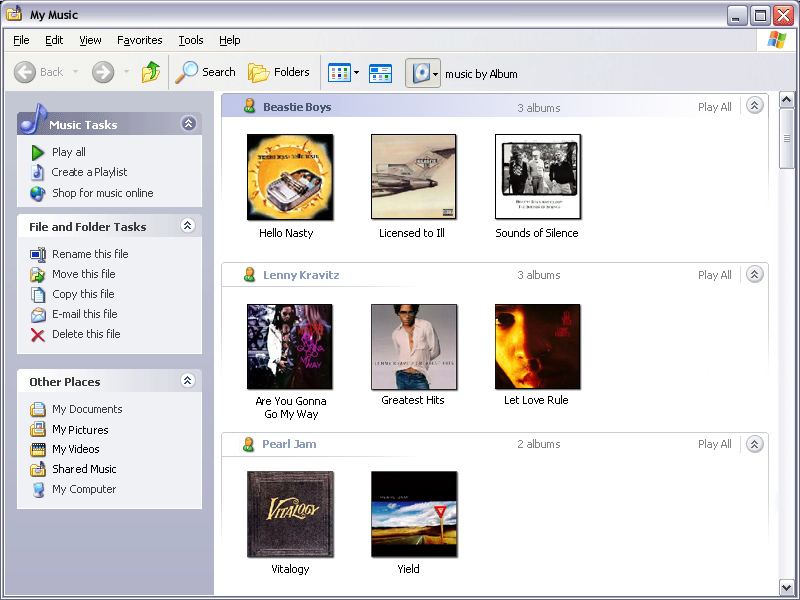Image resolution: width=800 pixels, height=600 pixels.
Task: Select the Licensed to Ill album cover
Action: (413, 177)
